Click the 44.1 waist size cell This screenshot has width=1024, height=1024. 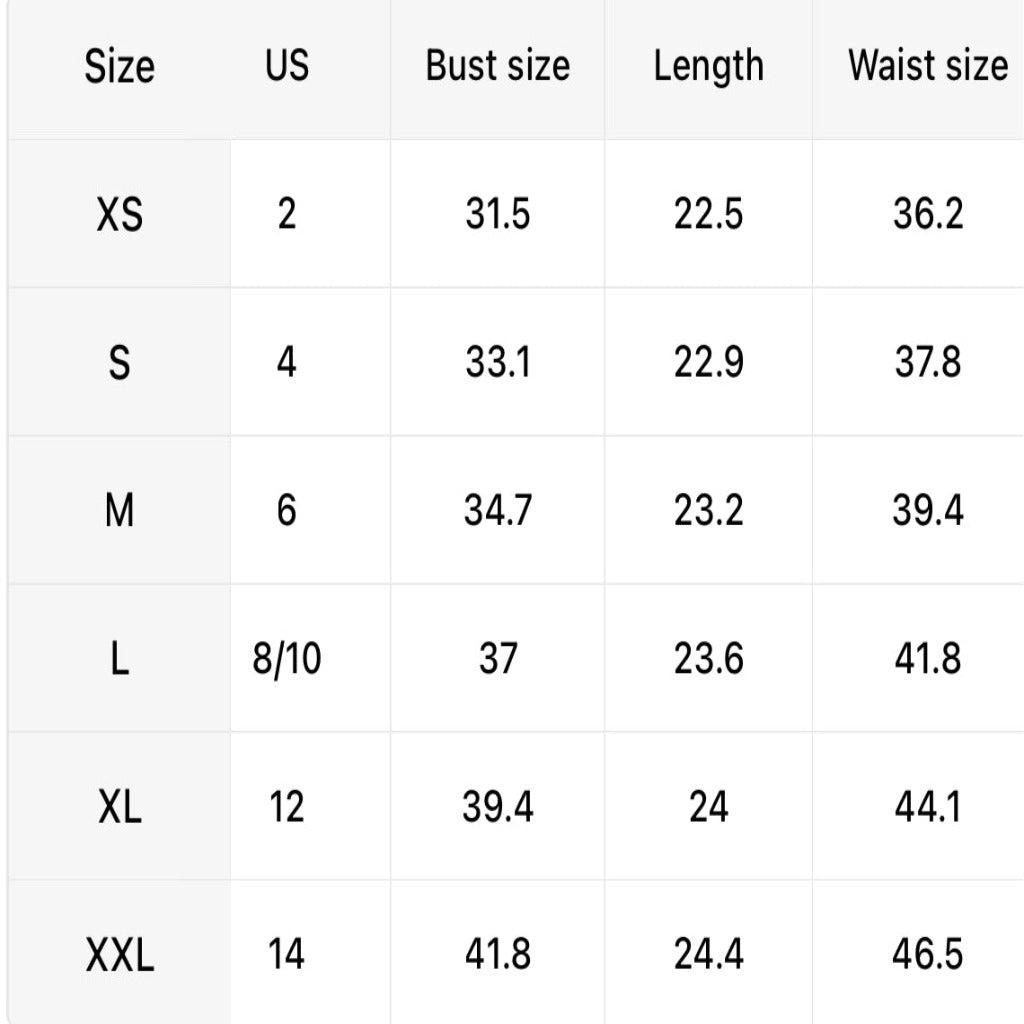tap(927, 807)
